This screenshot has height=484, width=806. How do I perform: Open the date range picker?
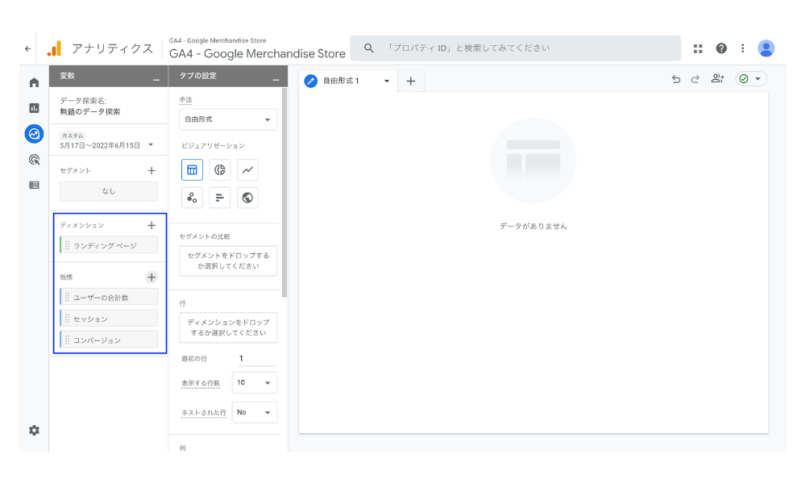tap(107, 145)
